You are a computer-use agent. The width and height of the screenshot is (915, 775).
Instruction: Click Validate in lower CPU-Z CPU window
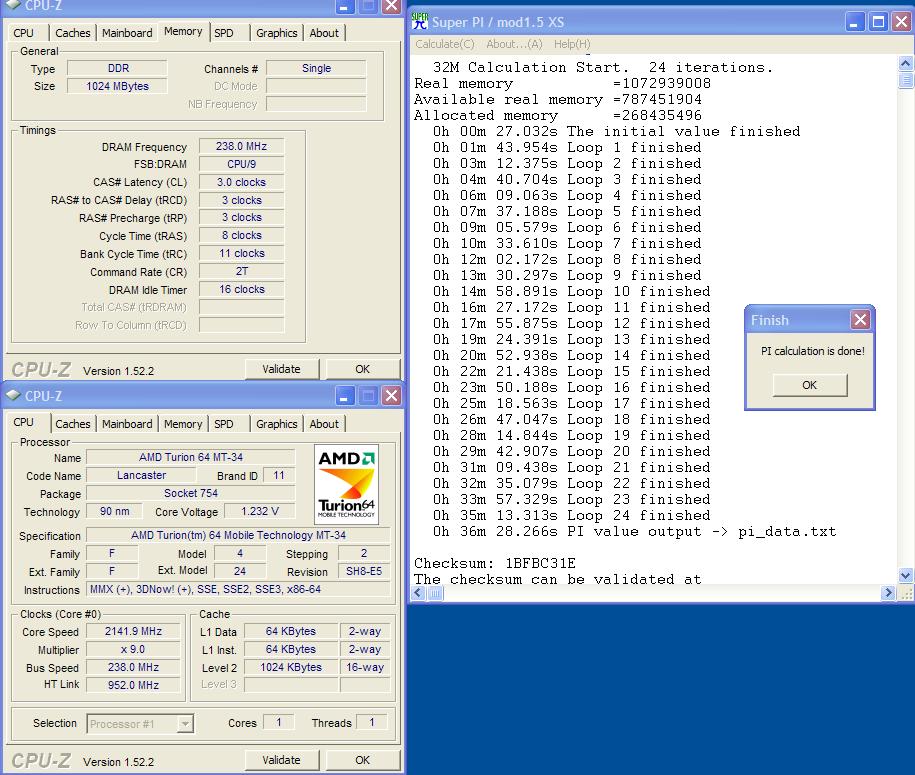(x=281, y=760)
